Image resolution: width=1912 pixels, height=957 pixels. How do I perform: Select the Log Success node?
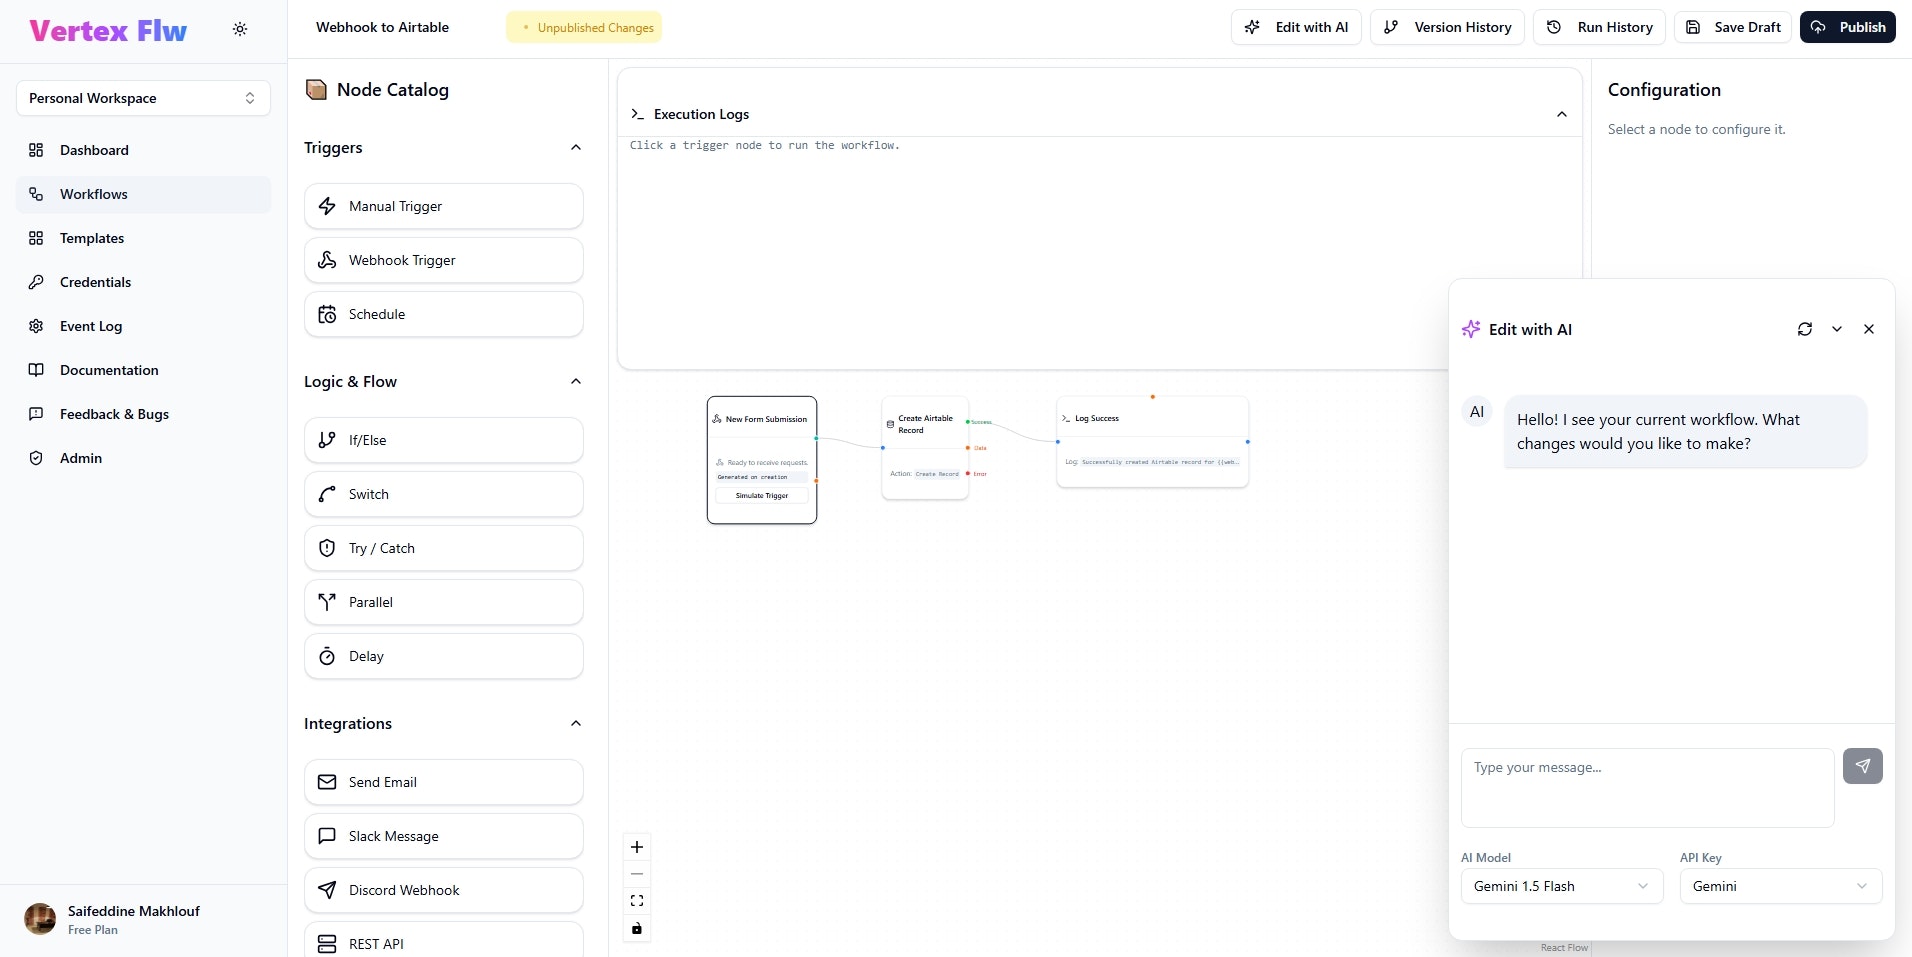click(1152, 442)
